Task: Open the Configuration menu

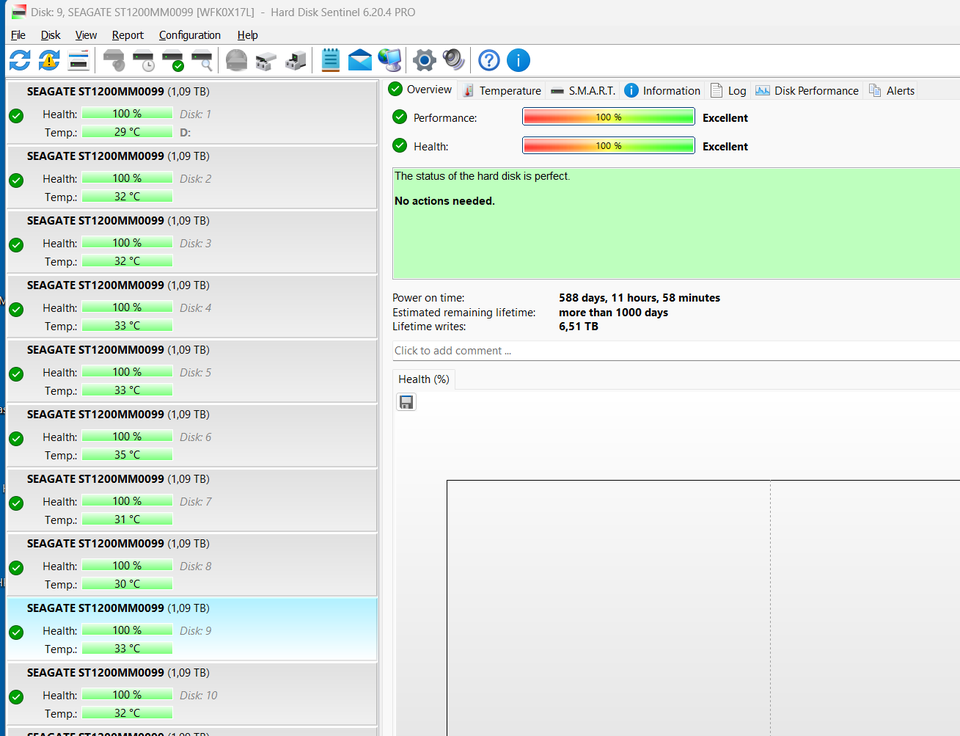Action: [x=190, y=35]
